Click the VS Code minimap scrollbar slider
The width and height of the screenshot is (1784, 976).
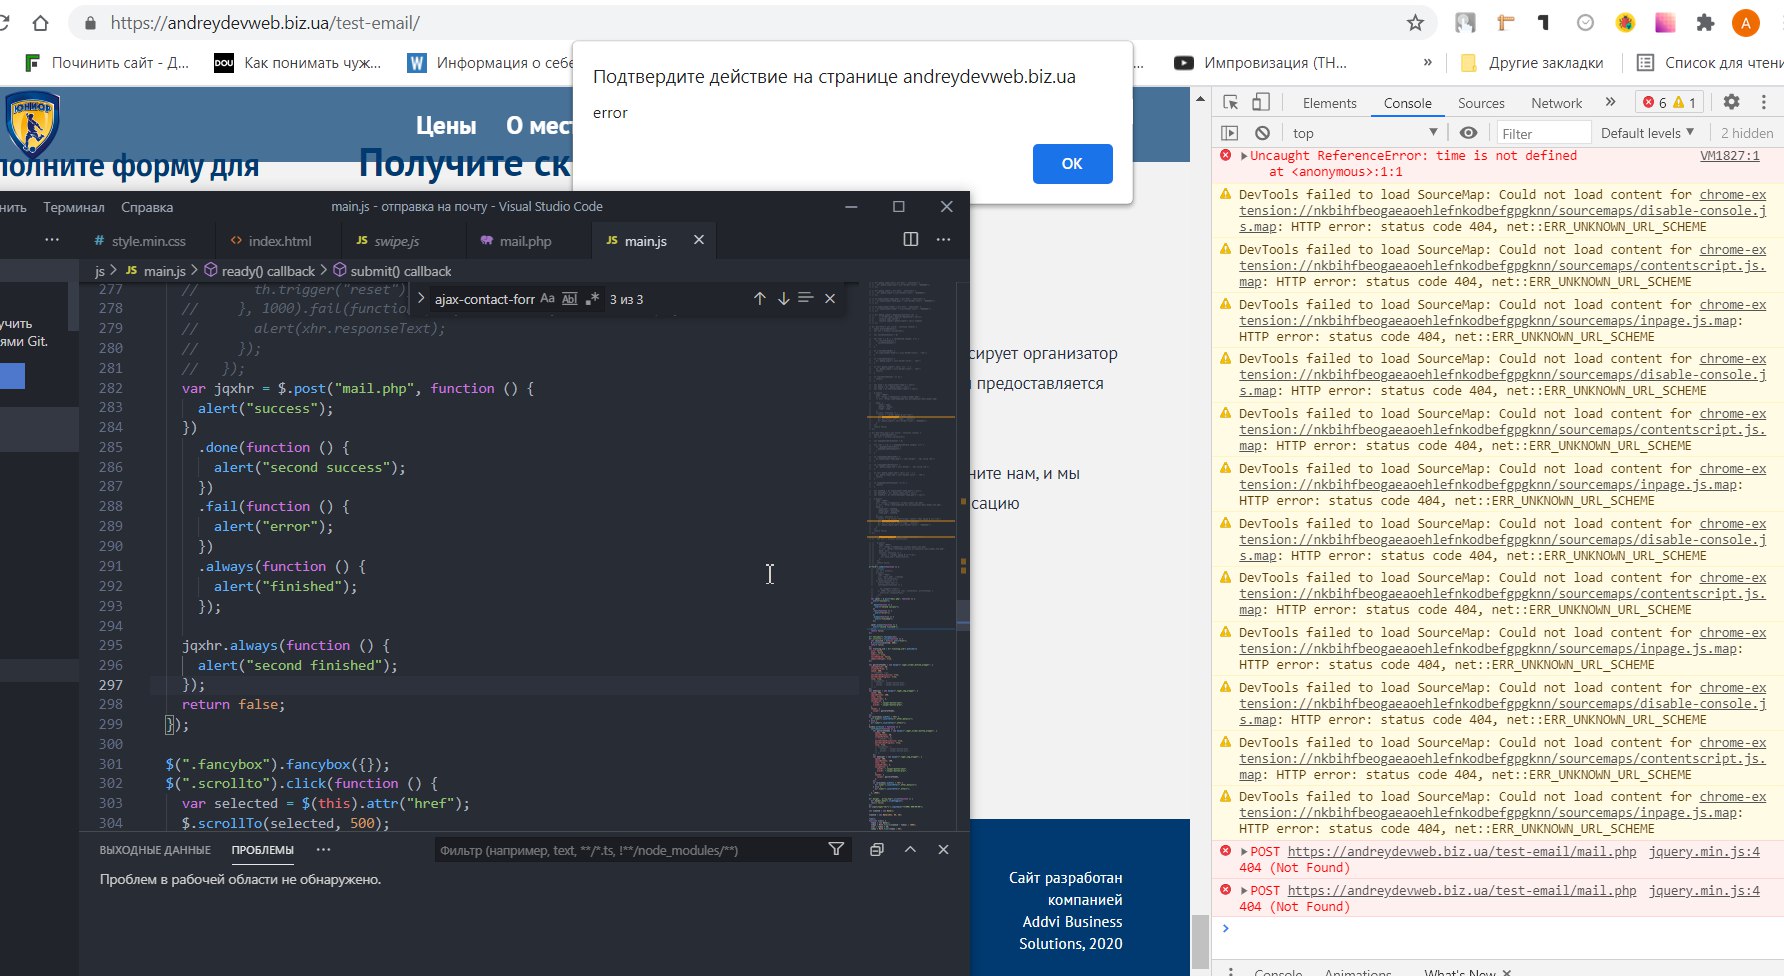pyautogui.click(x=963, y=614)
